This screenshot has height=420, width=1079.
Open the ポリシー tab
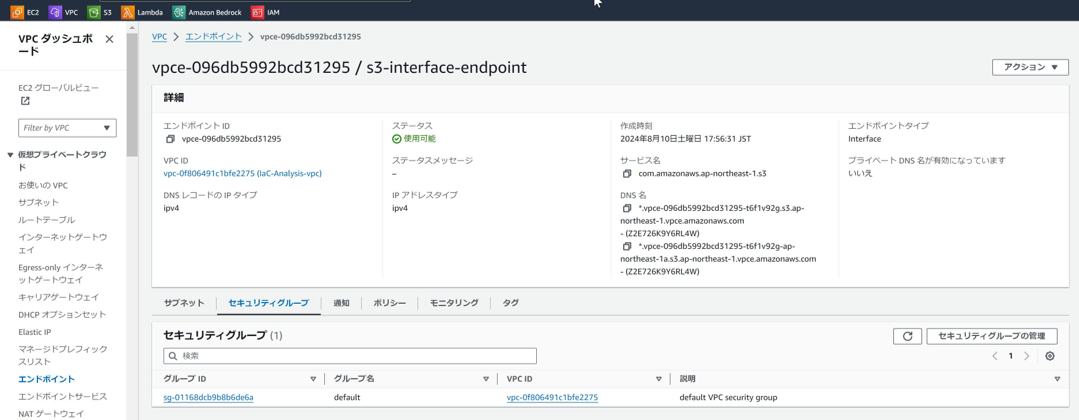[390, 303]
